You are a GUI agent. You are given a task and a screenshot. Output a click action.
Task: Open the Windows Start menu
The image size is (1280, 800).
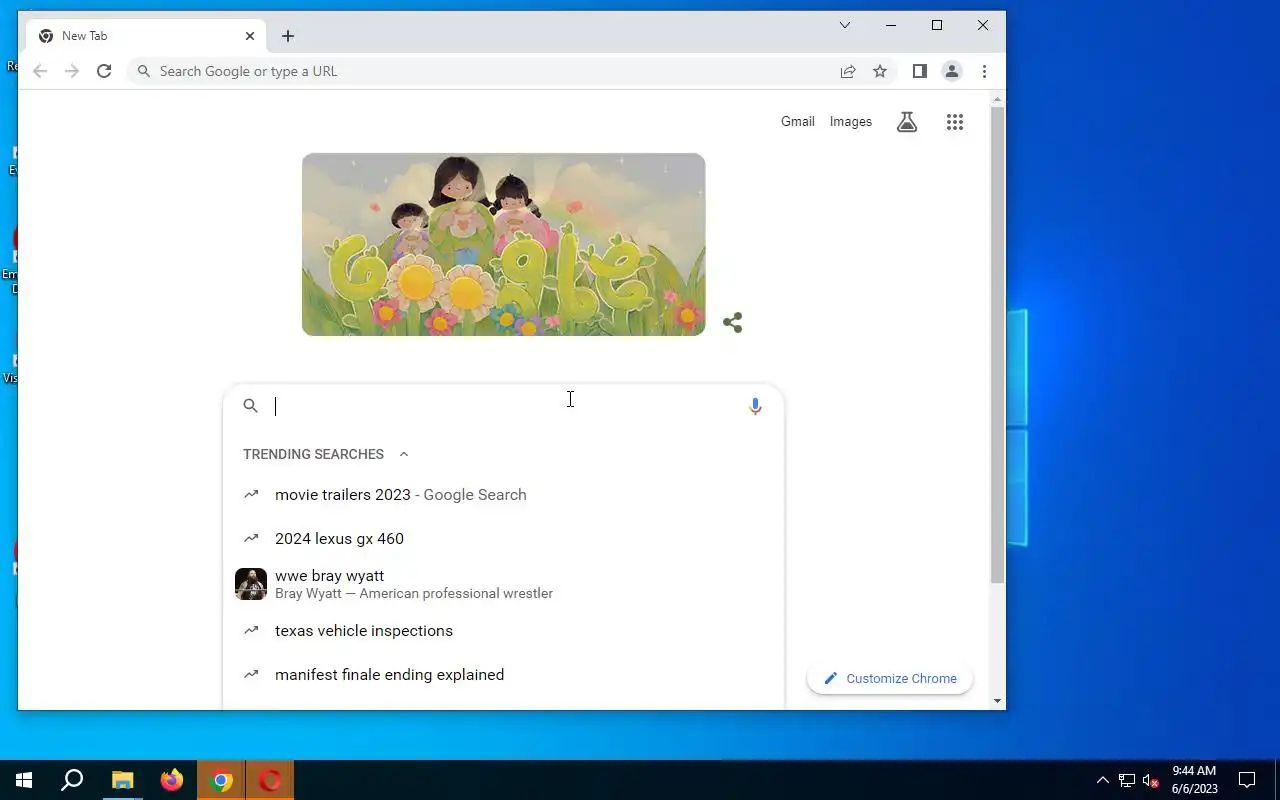pos(24,780)
